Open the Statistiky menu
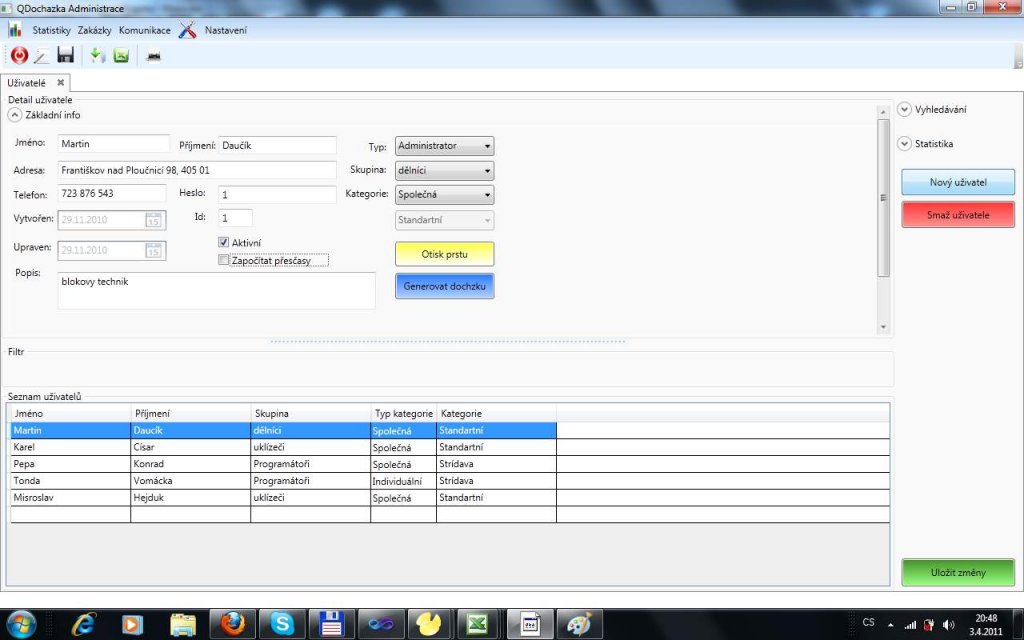This screenshot has width=1024, height=640. click(x=51, y=30)
